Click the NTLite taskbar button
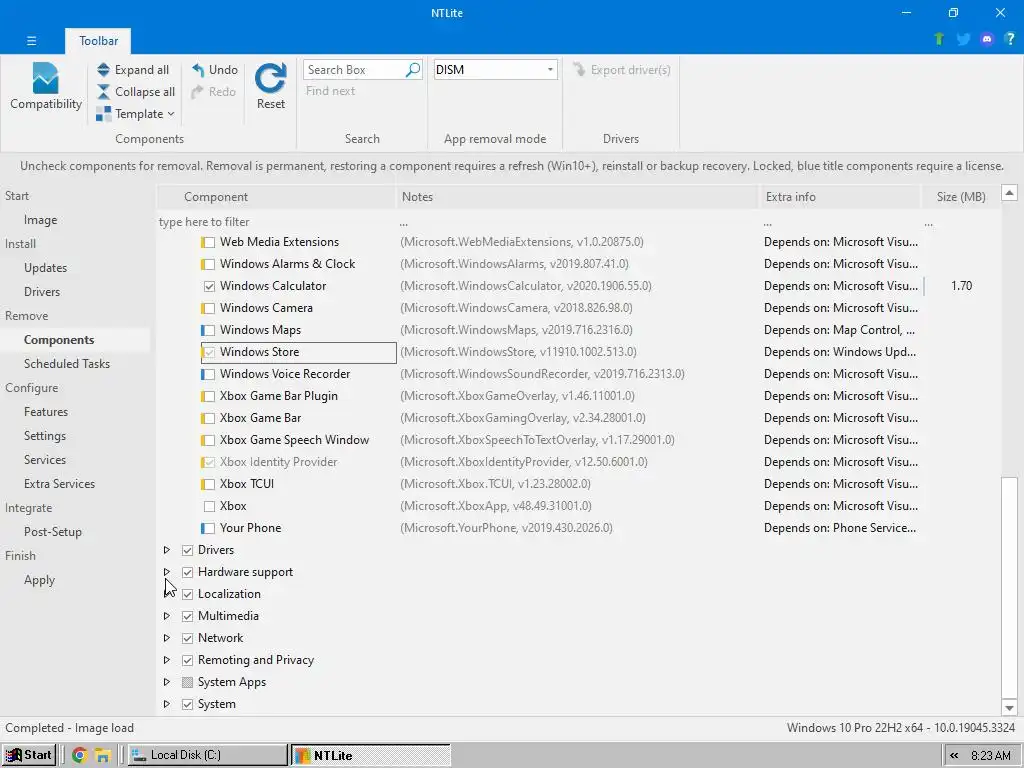The width and height of the screenshot is (1024, 768). click(x=371, y=755)
